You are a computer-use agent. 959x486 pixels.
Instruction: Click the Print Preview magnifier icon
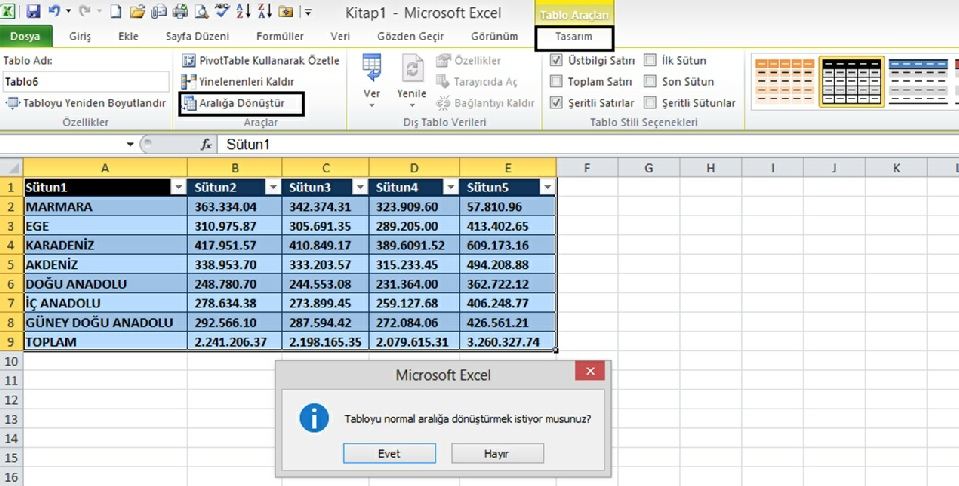[201, 11]
